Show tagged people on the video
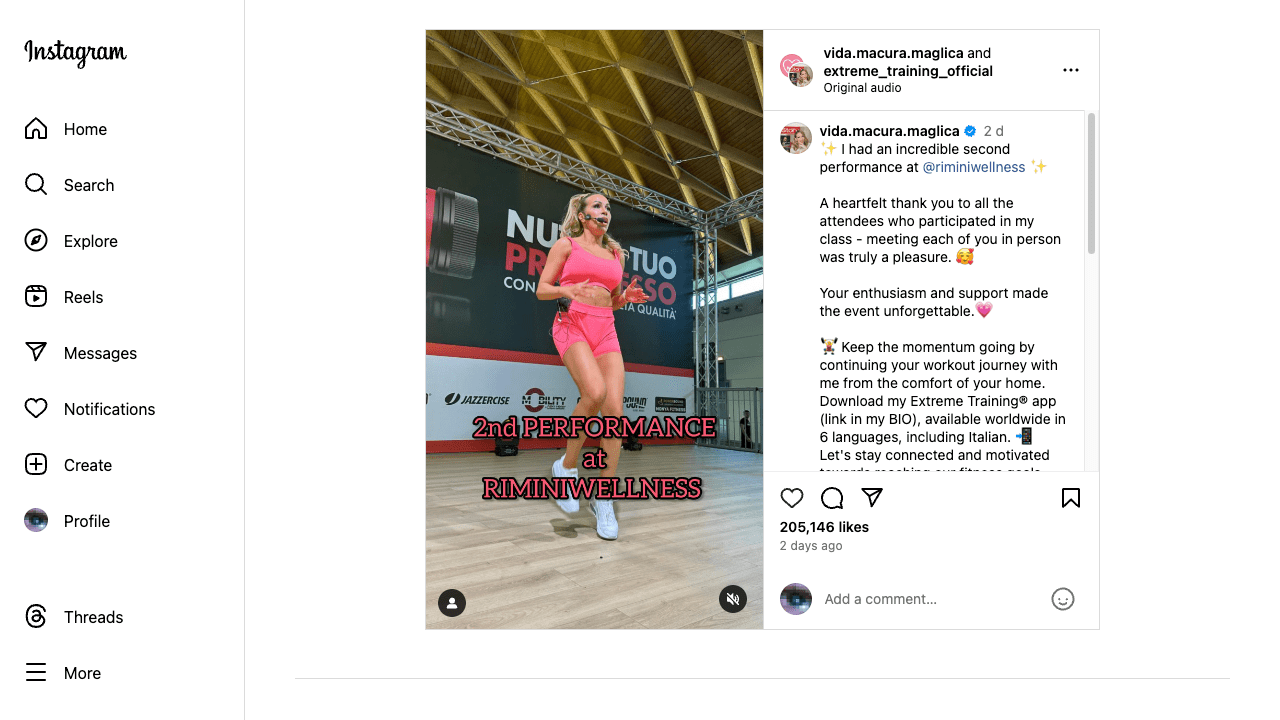This screenshot has height=720, width=1280. point(452,603)
